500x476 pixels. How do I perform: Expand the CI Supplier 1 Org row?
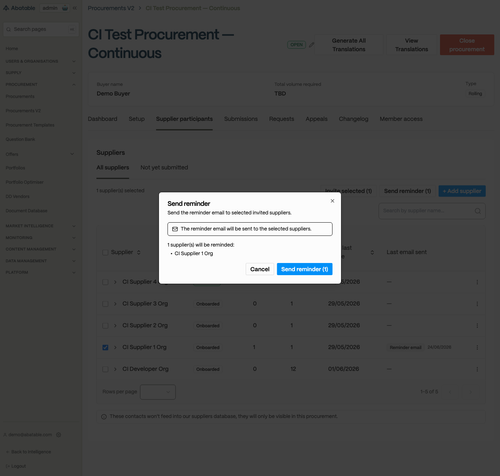point(115,347)
